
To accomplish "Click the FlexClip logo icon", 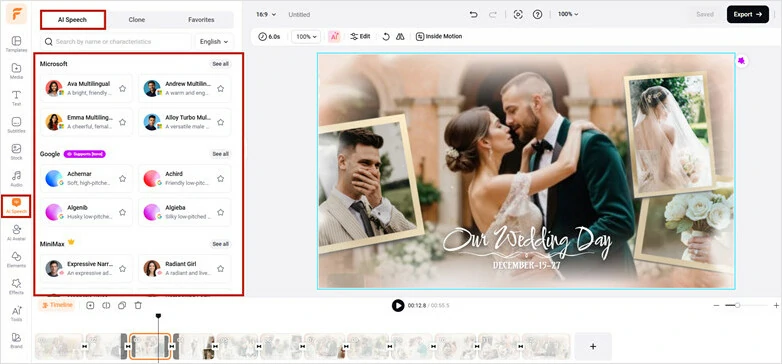I will point(16,14).
